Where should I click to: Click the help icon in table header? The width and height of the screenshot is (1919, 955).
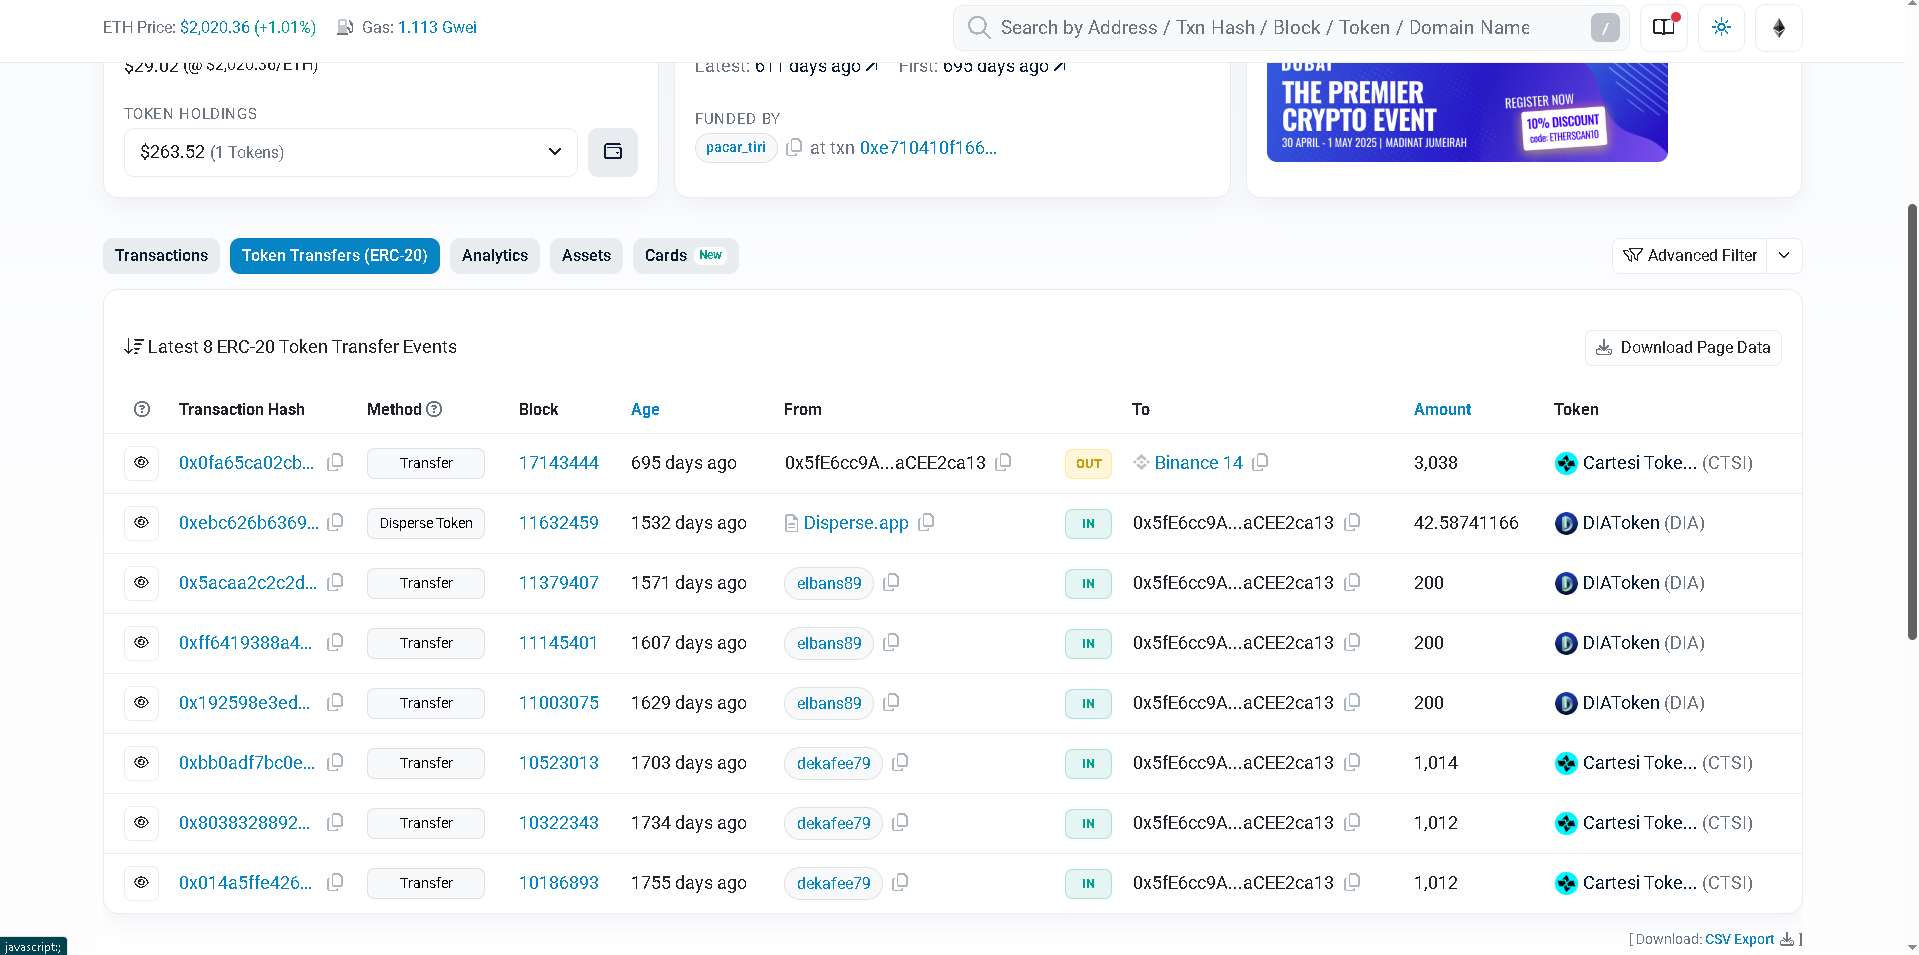pyautogui.click(x=142, y=409)
